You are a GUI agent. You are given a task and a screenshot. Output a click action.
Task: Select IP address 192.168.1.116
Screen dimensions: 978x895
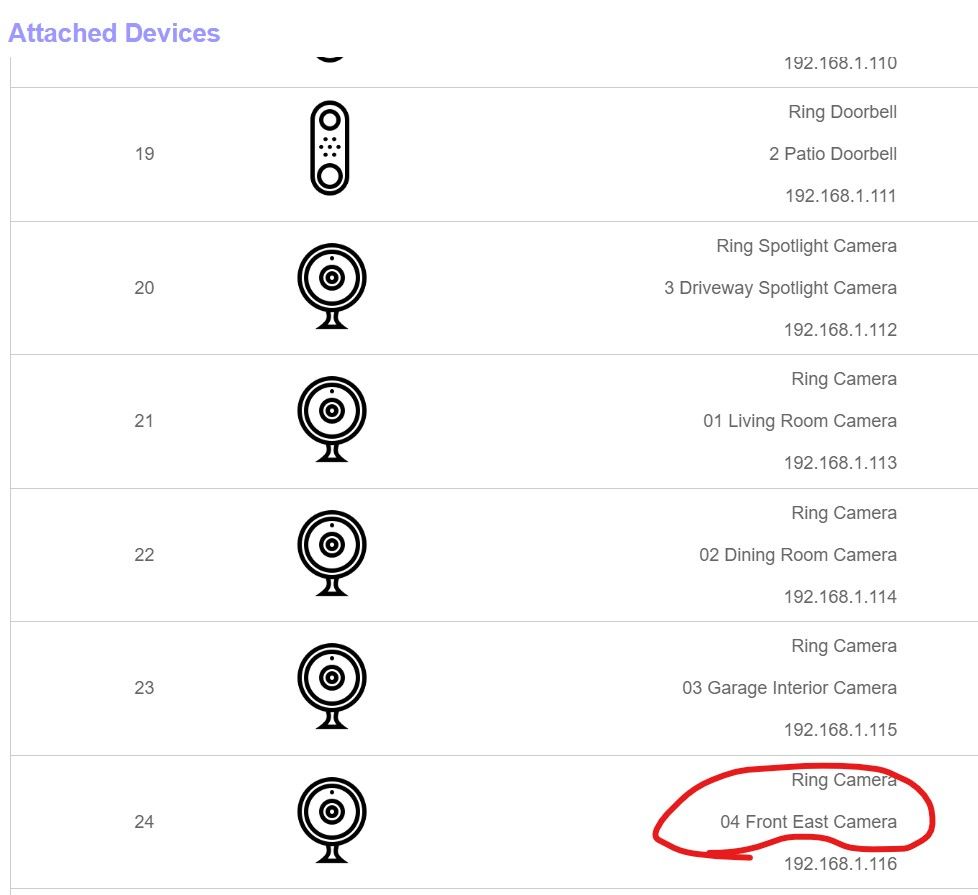840,864
